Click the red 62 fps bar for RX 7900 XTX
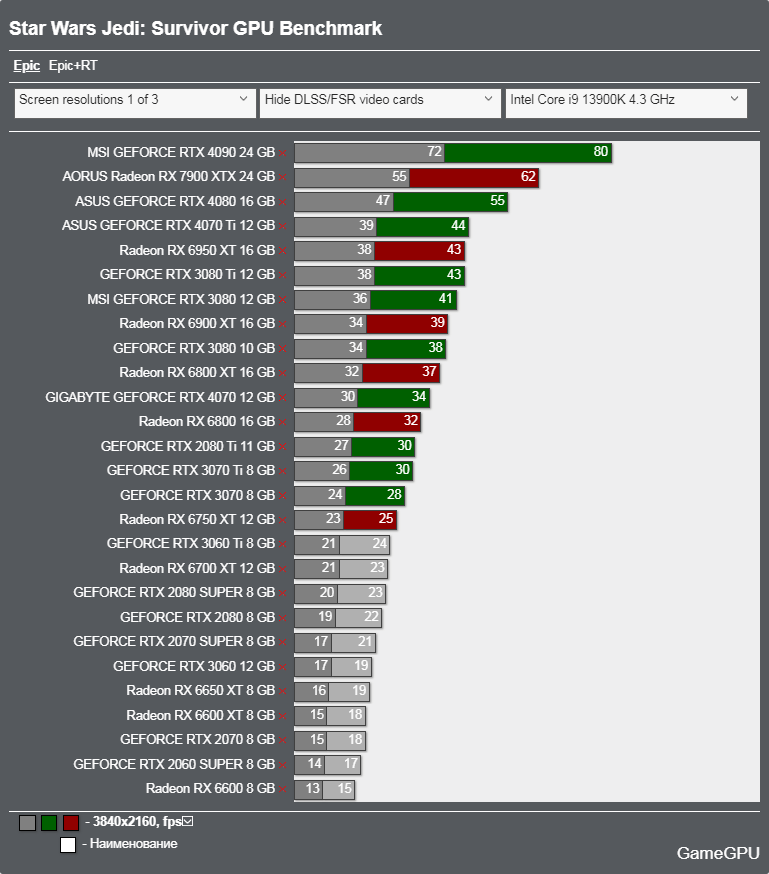 tap(474, 177)
